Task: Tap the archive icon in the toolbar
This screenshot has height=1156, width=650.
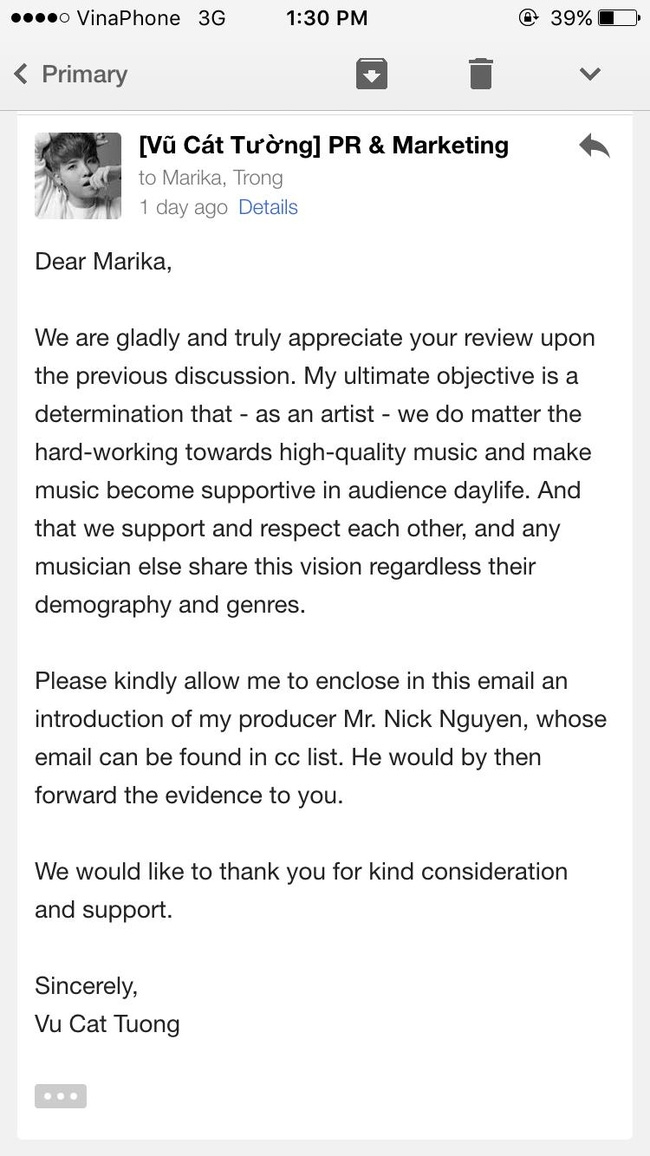Action: point(371,74)
